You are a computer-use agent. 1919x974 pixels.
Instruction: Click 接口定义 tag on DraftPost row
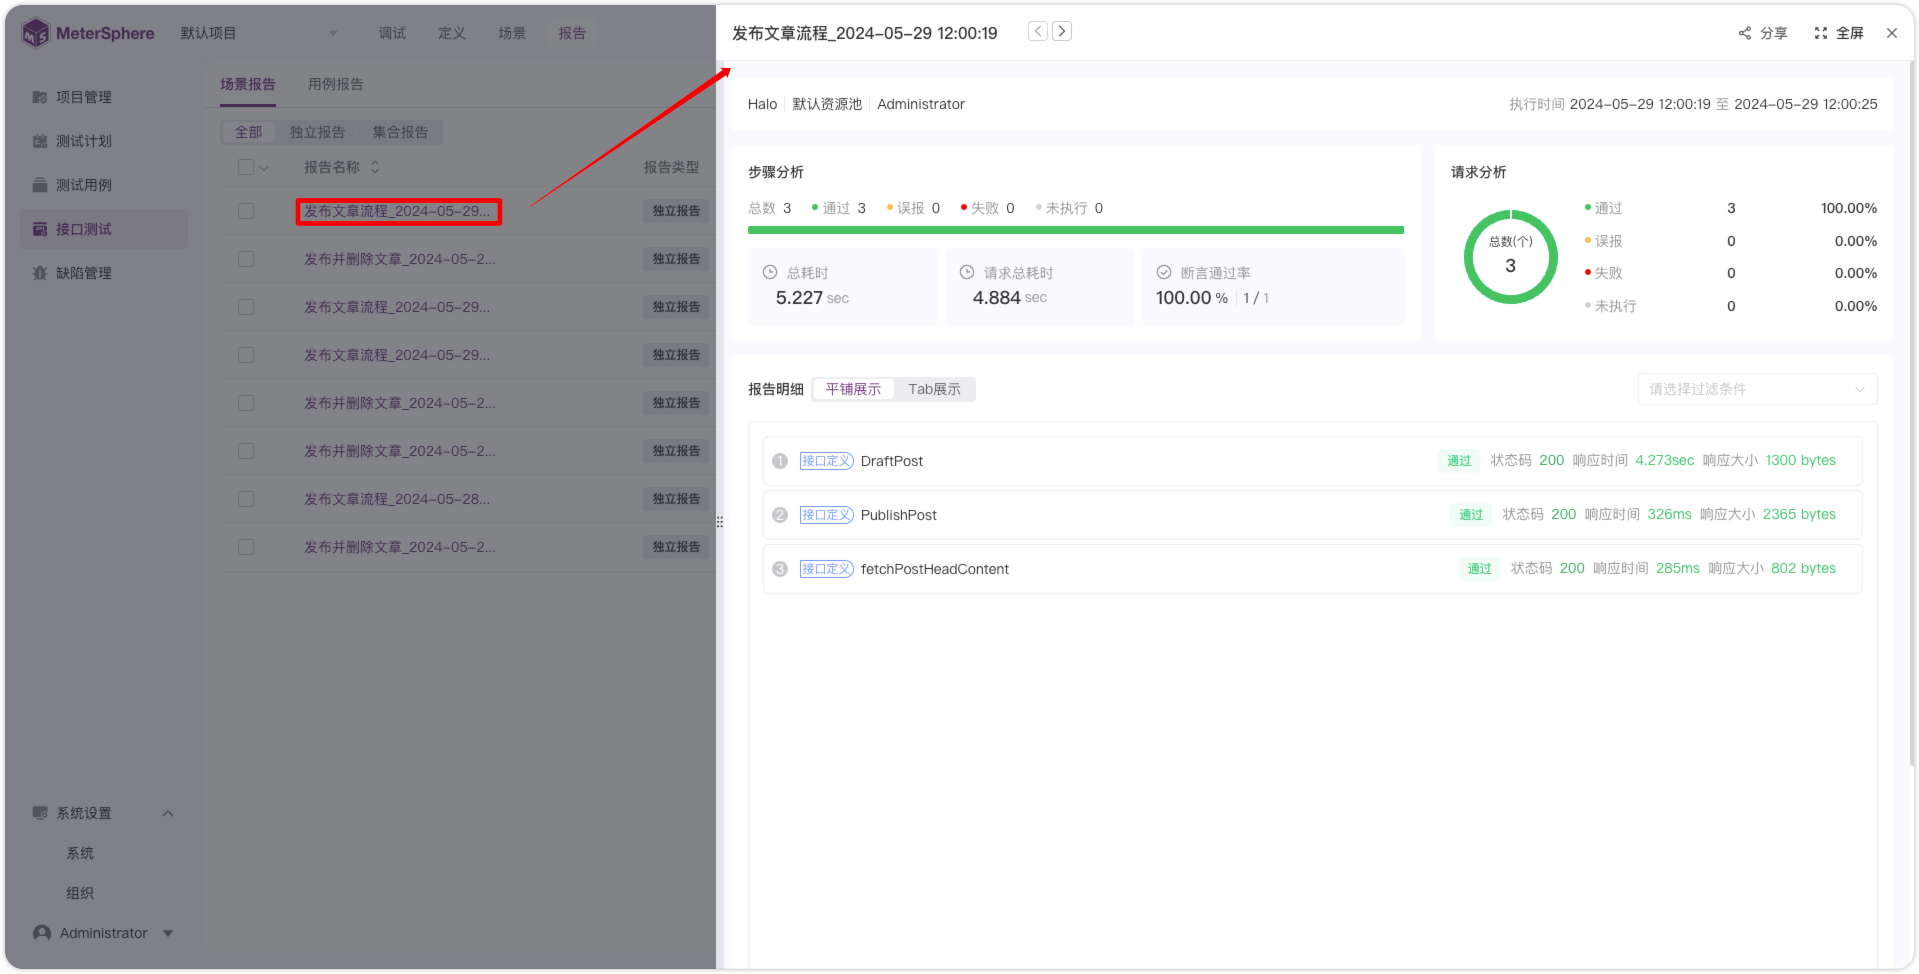coord(826,461)
